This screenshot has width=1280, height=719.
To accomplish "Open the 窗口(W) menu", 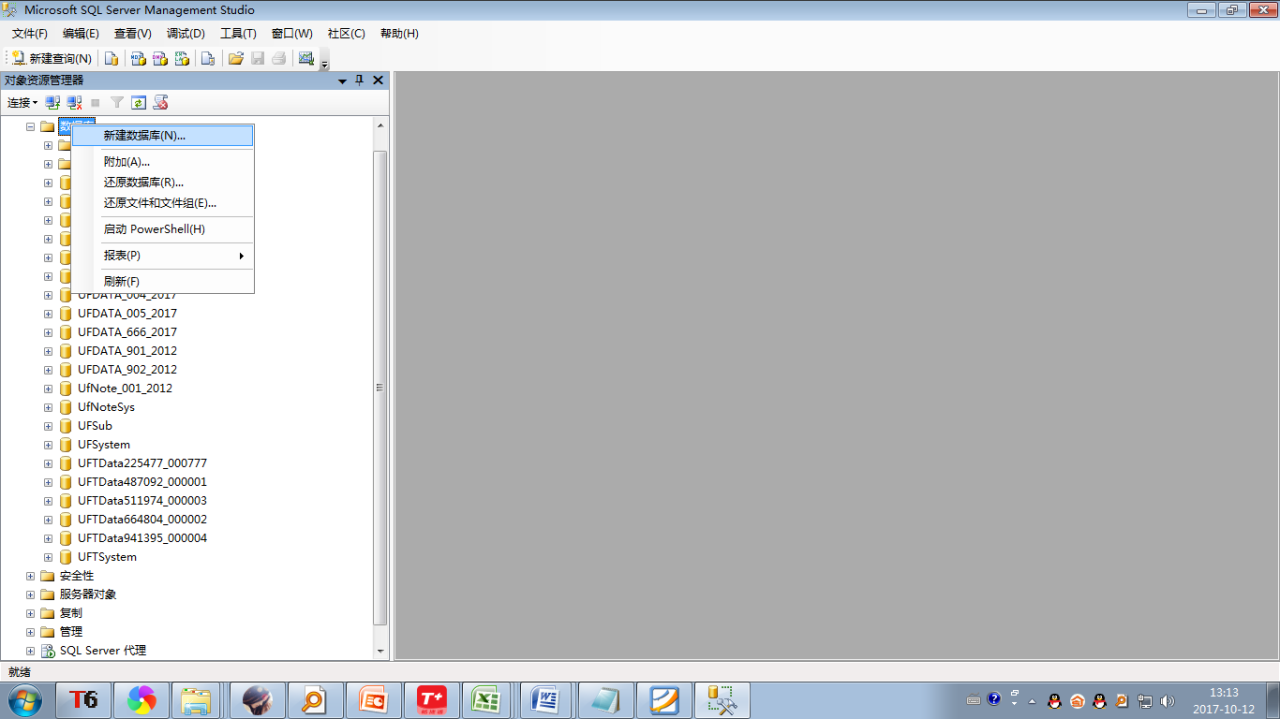I will tap(292, 34).
